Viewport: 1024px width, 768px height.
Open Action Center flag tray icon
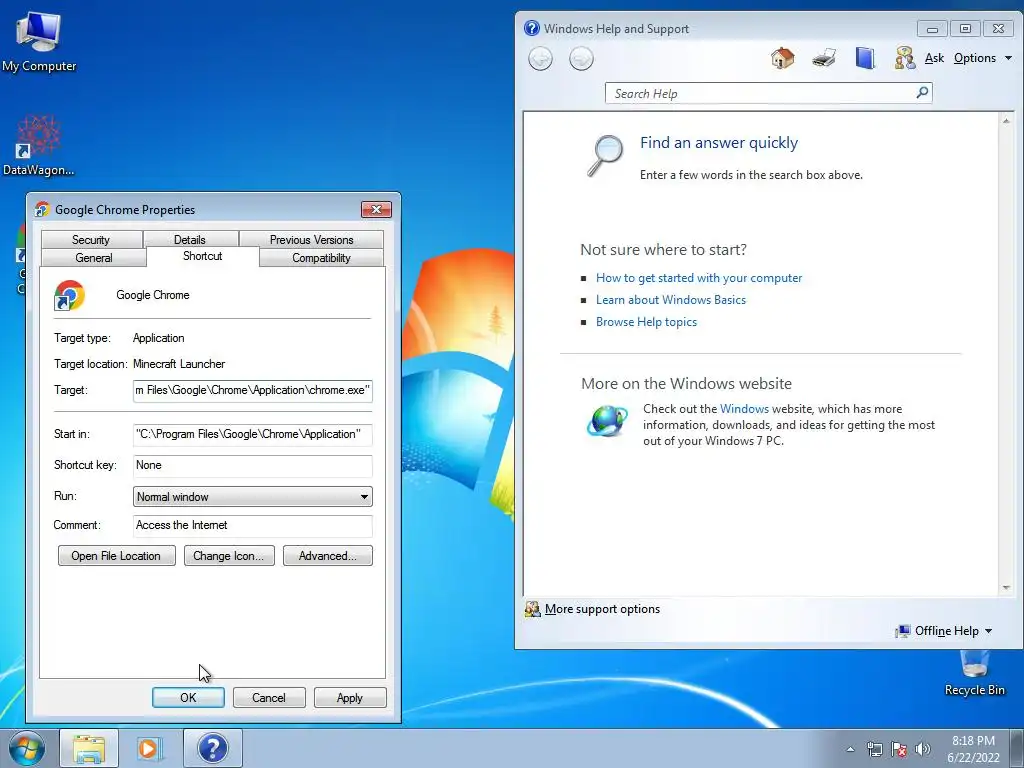coord(899,749)
